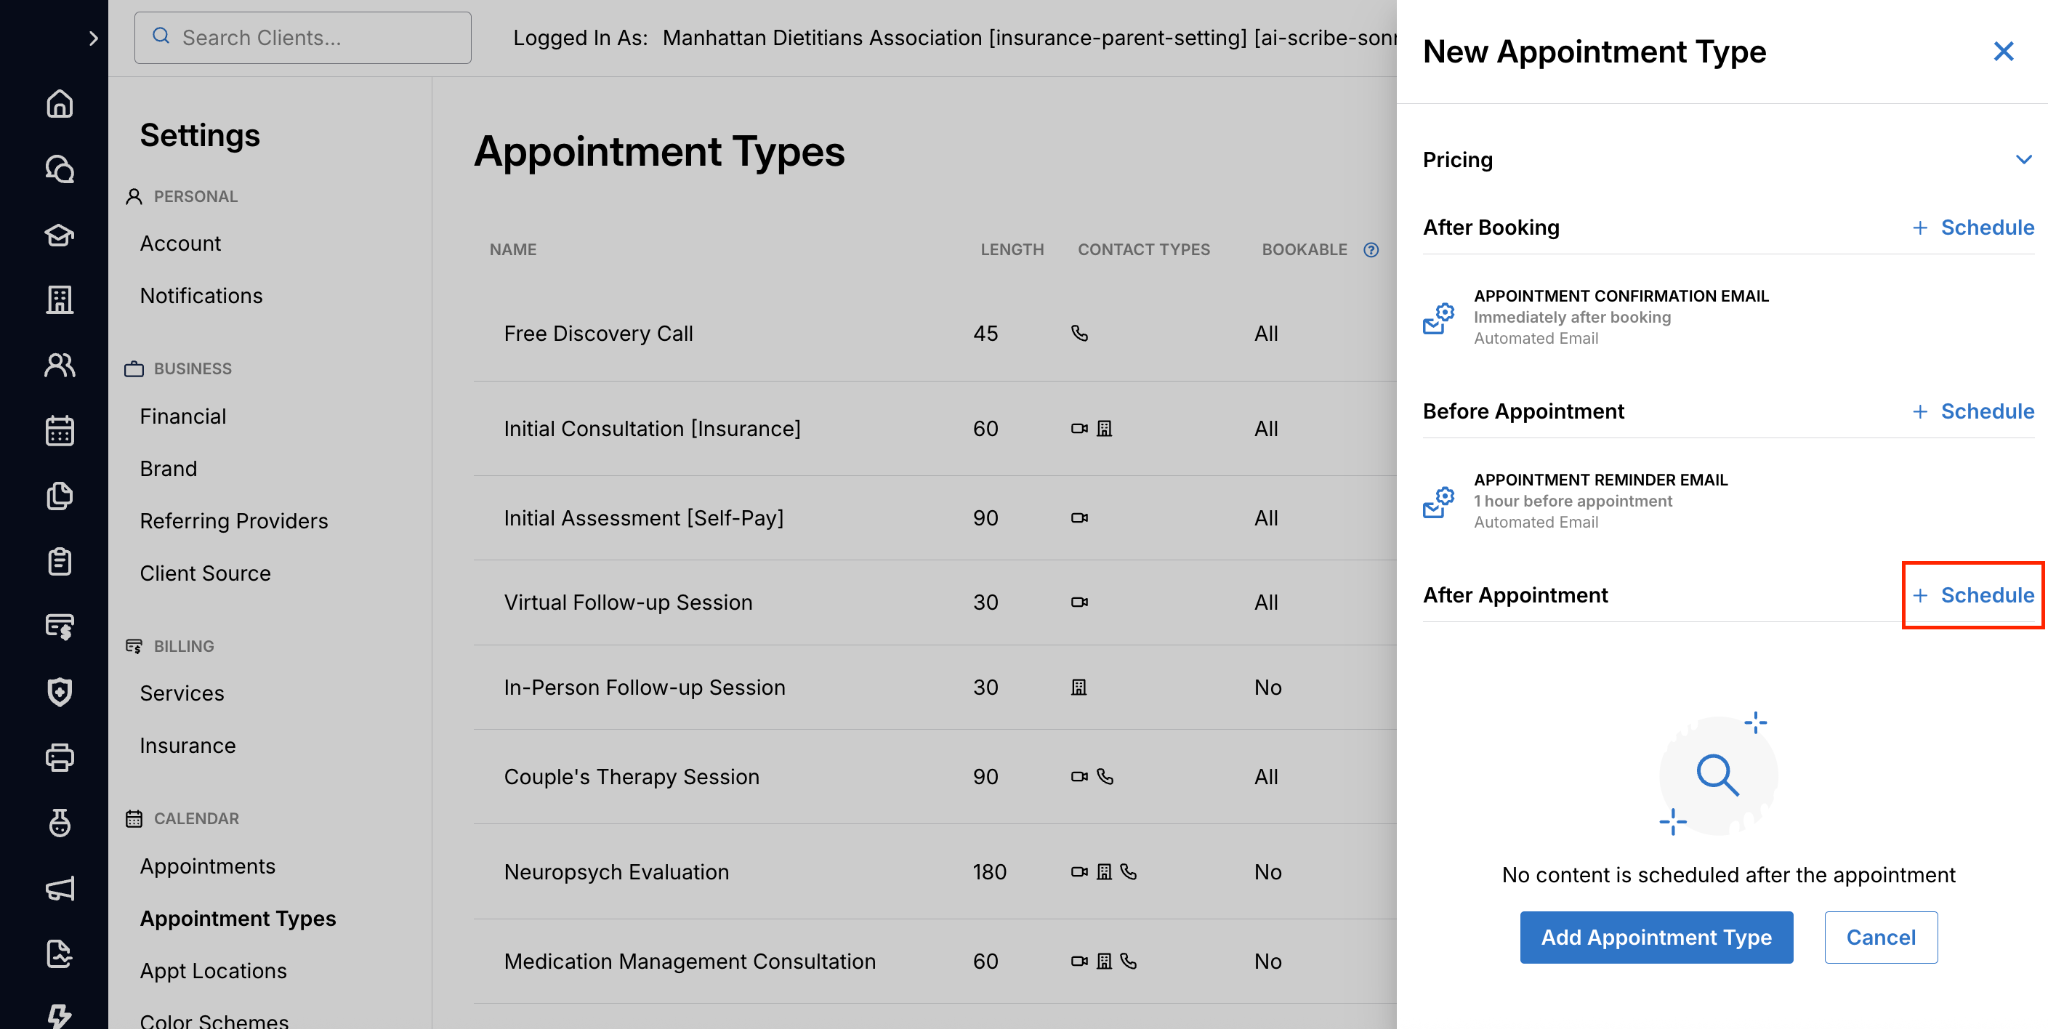Open Client Source settings
Screen dimensions: 2048x1029
205,574
